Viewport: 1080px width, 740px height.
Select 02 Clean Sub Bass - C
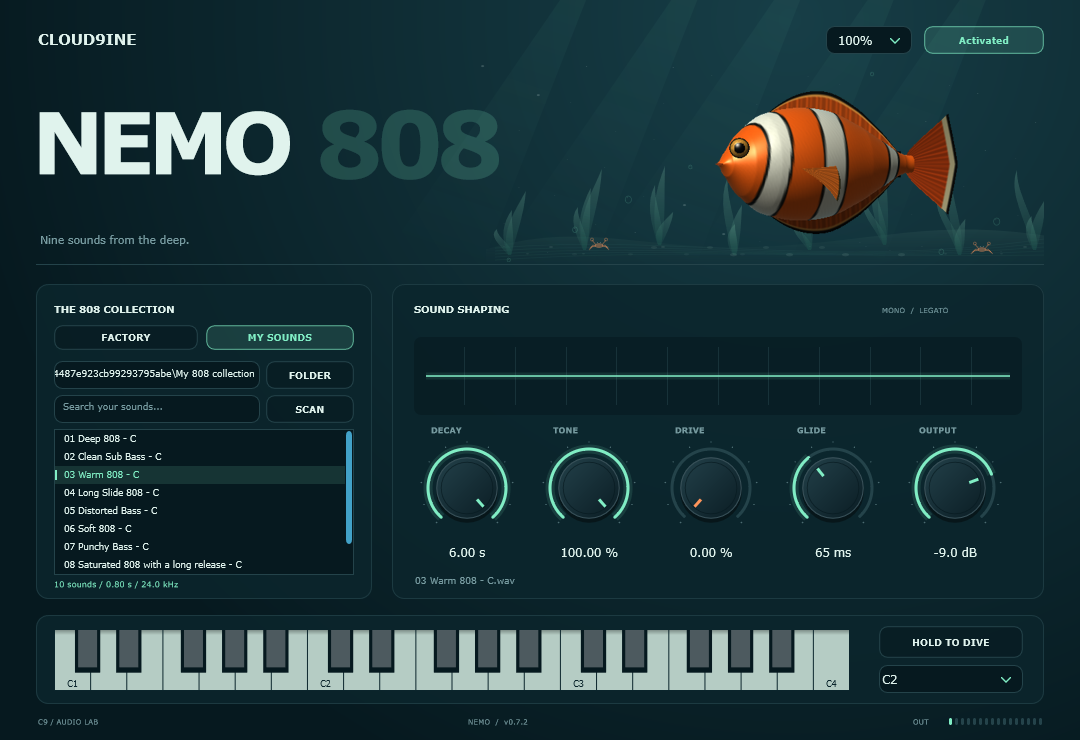[x=200, y=457]
